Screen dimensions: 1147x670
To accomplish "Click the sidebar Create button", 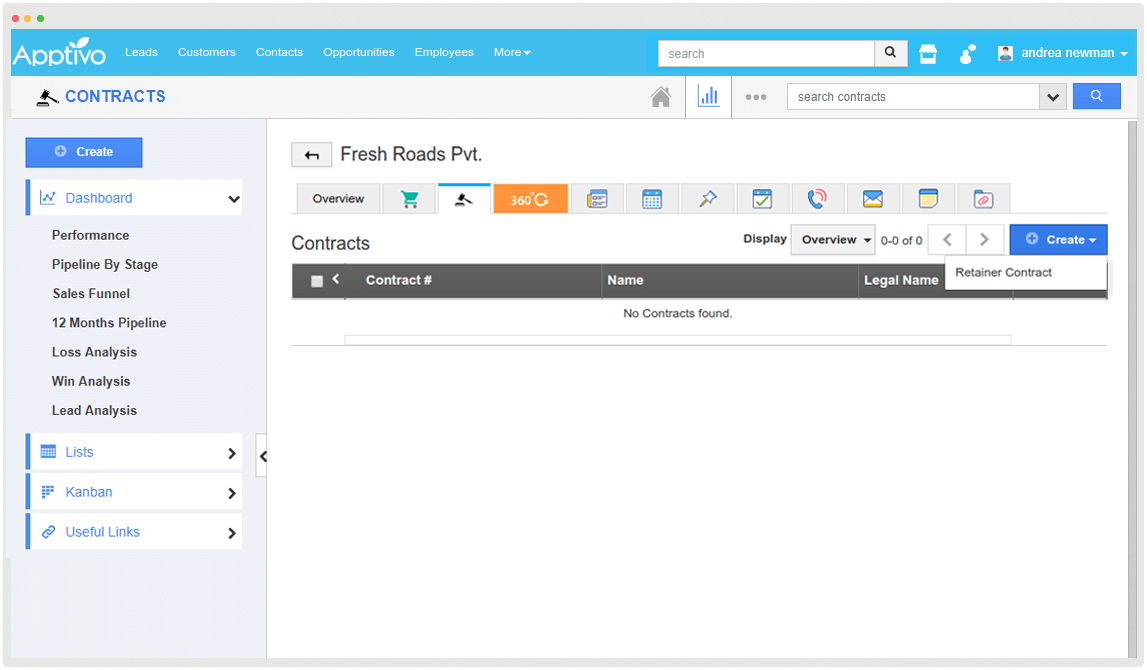I will (x=84, y=152).
